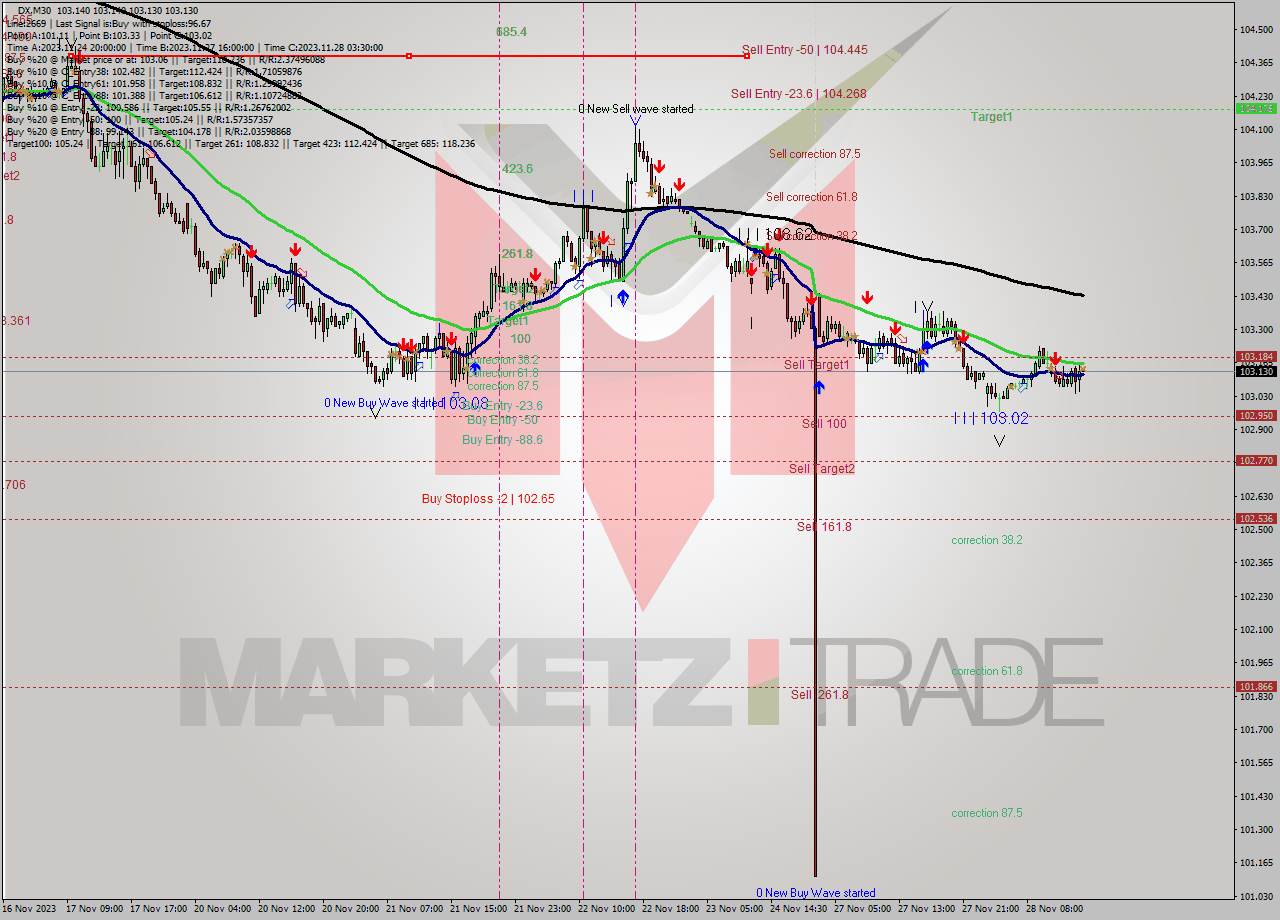Click the 102.100 price axis label
This screenshot has width=1280, height=920.
coord(1256,629)
